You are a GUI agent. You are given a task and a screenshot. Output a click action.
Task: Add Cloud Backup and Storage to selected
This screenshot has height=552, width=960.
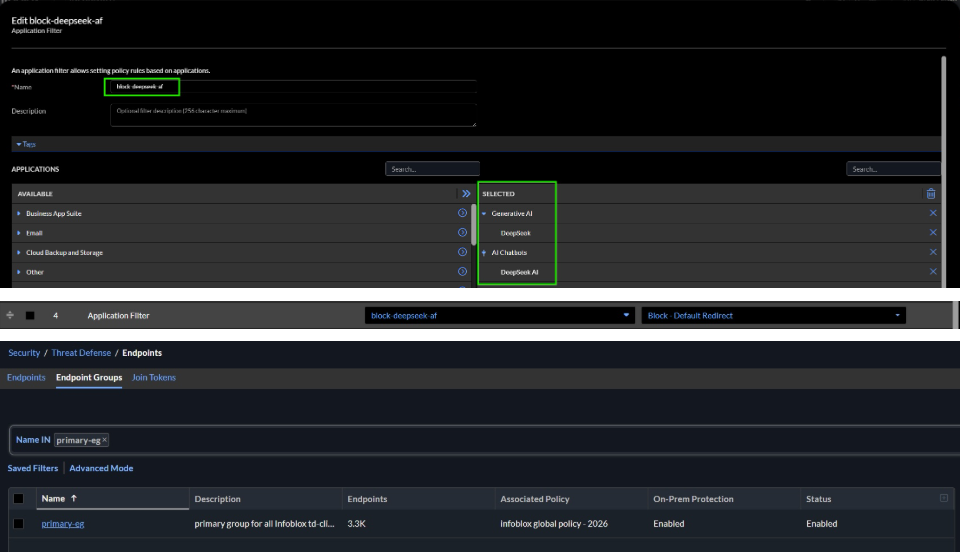[x=462, y=252]
